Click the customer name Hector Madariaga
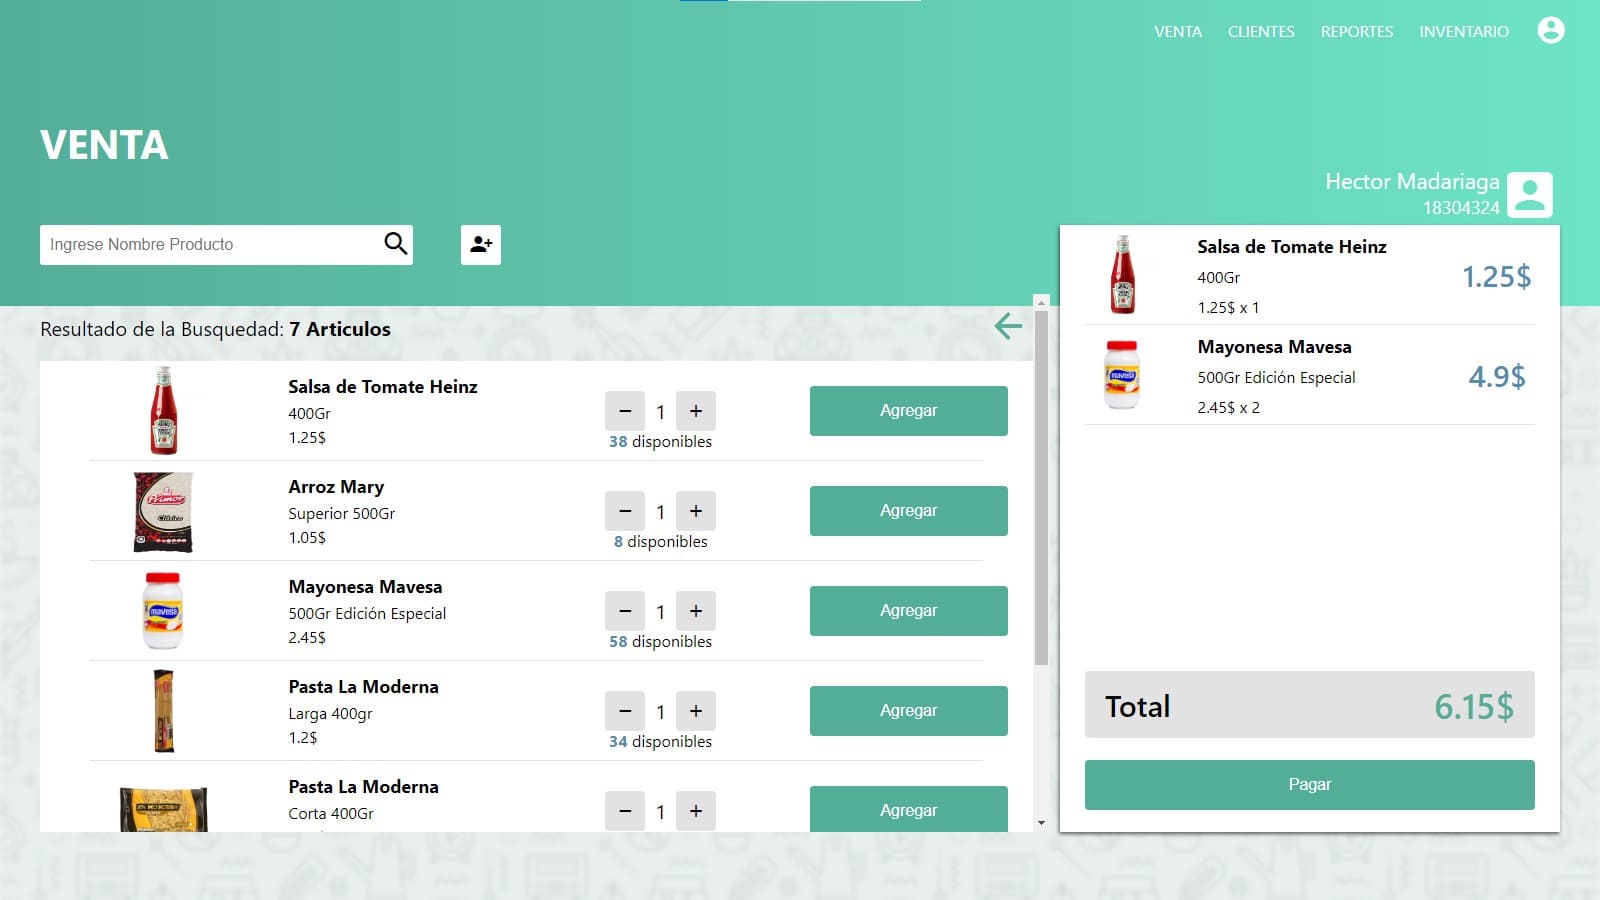The height and width of the screenshot is (900, 1600). pos(1412,181)
